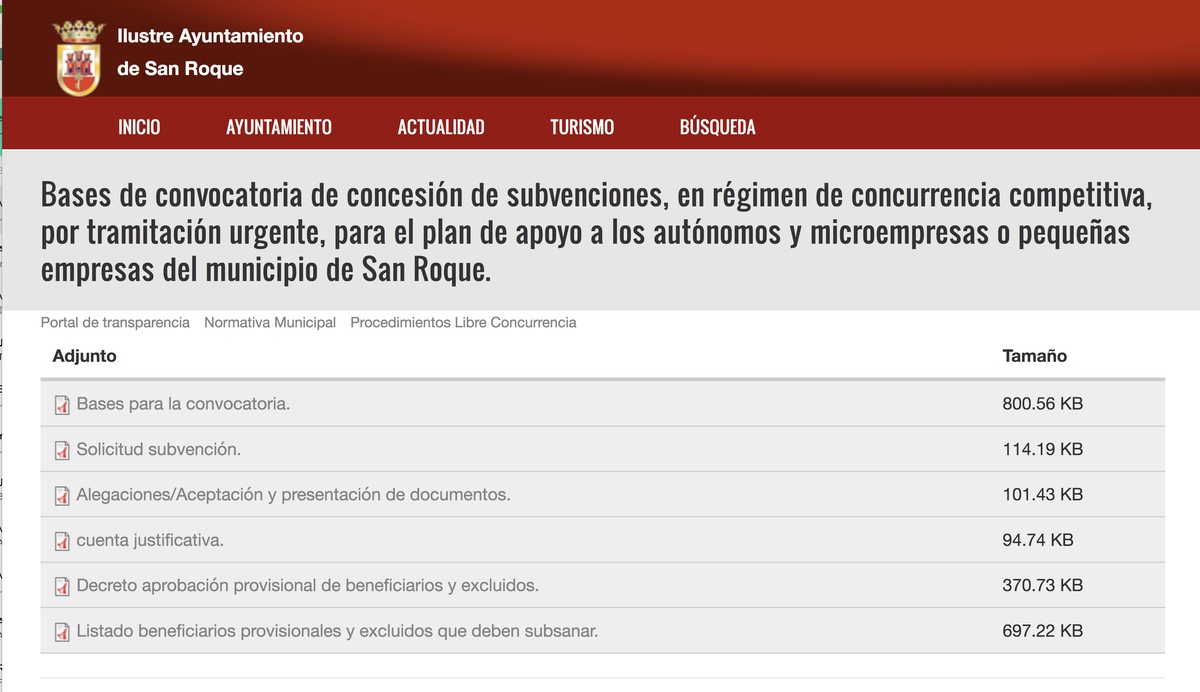Image resolution: width=1200 pixels, height=692 pixels.
Task: Click PDF icon beside Listado beneficiarios provisionales
Action: click(62, 632)
